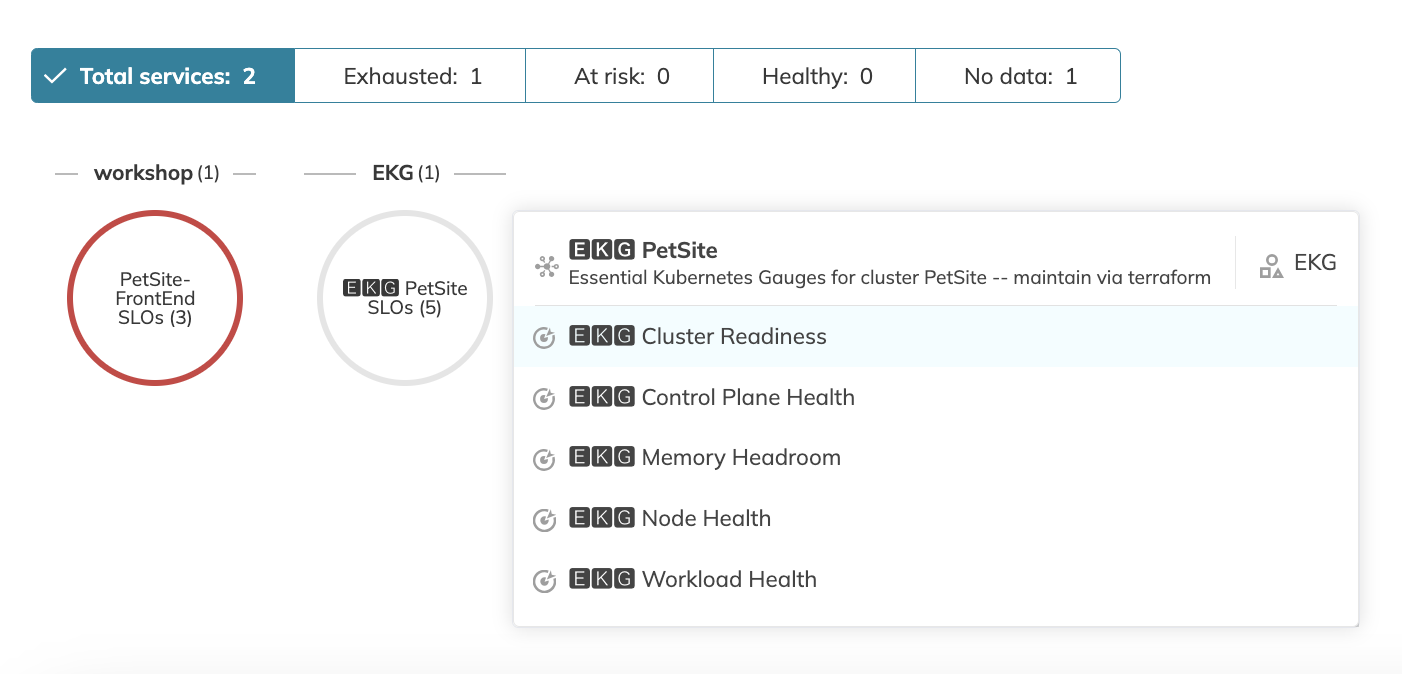Viewport: 1402px width, 674px height.
Task: Filter by At risk services
Action: click(x=620, y=76)
